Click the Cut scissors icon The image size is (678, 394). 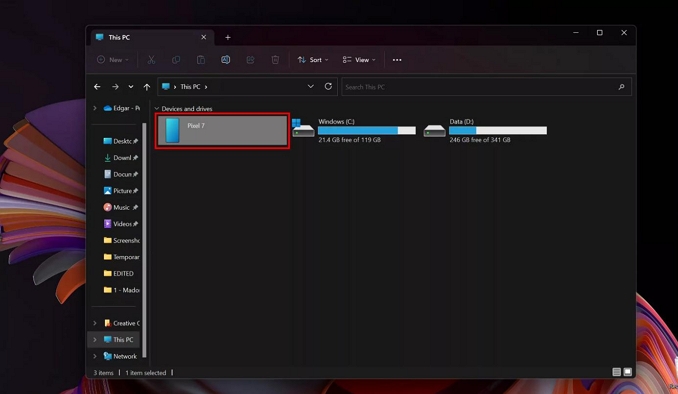click(151, 60)
